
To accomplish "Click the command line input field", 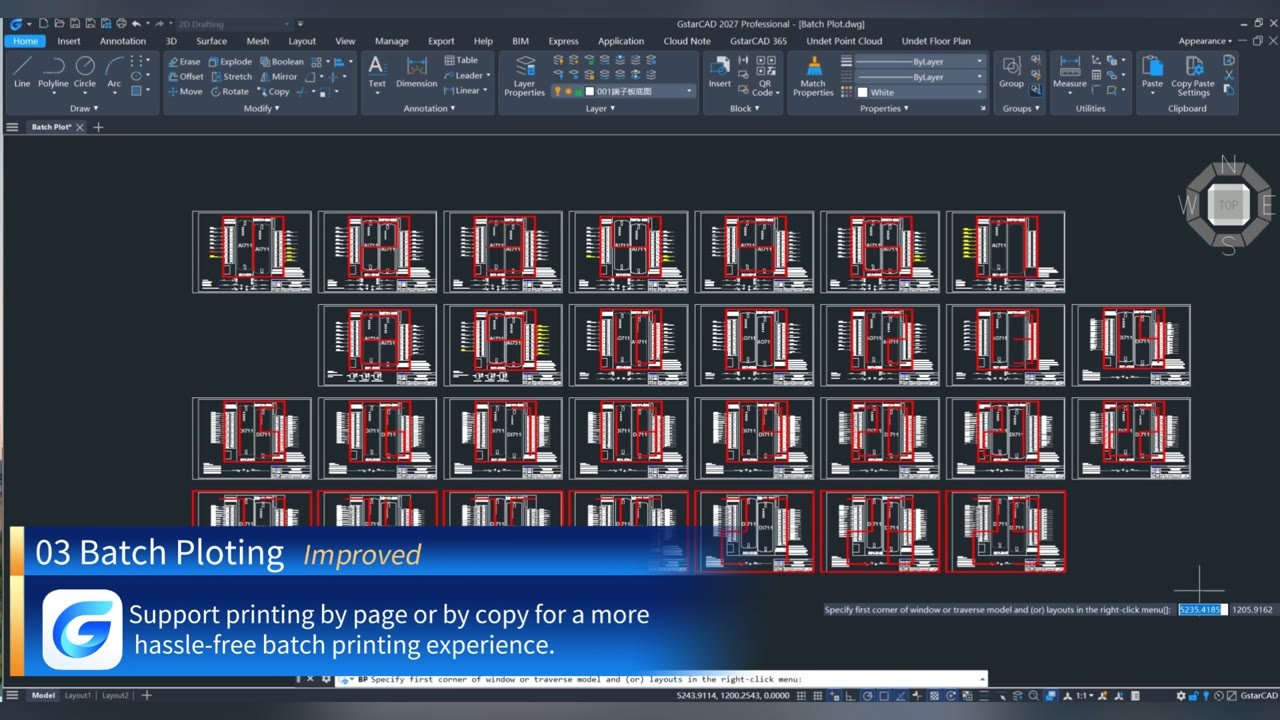I will [x=661, y=679].
